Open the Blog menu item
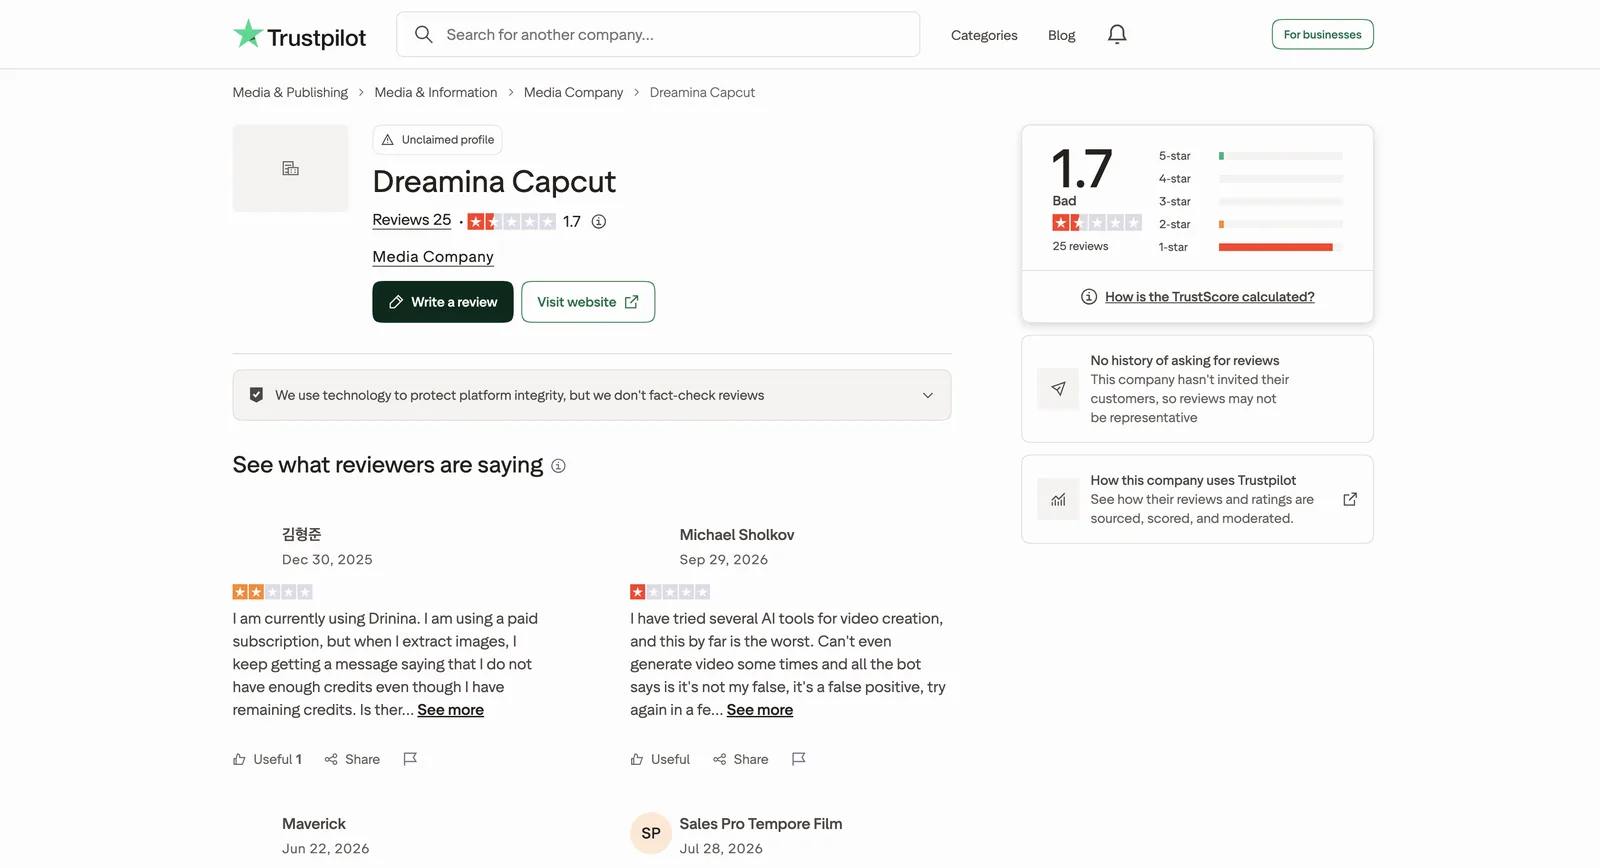Viewport: 1600px width, 868px height. click(1062, 35)
